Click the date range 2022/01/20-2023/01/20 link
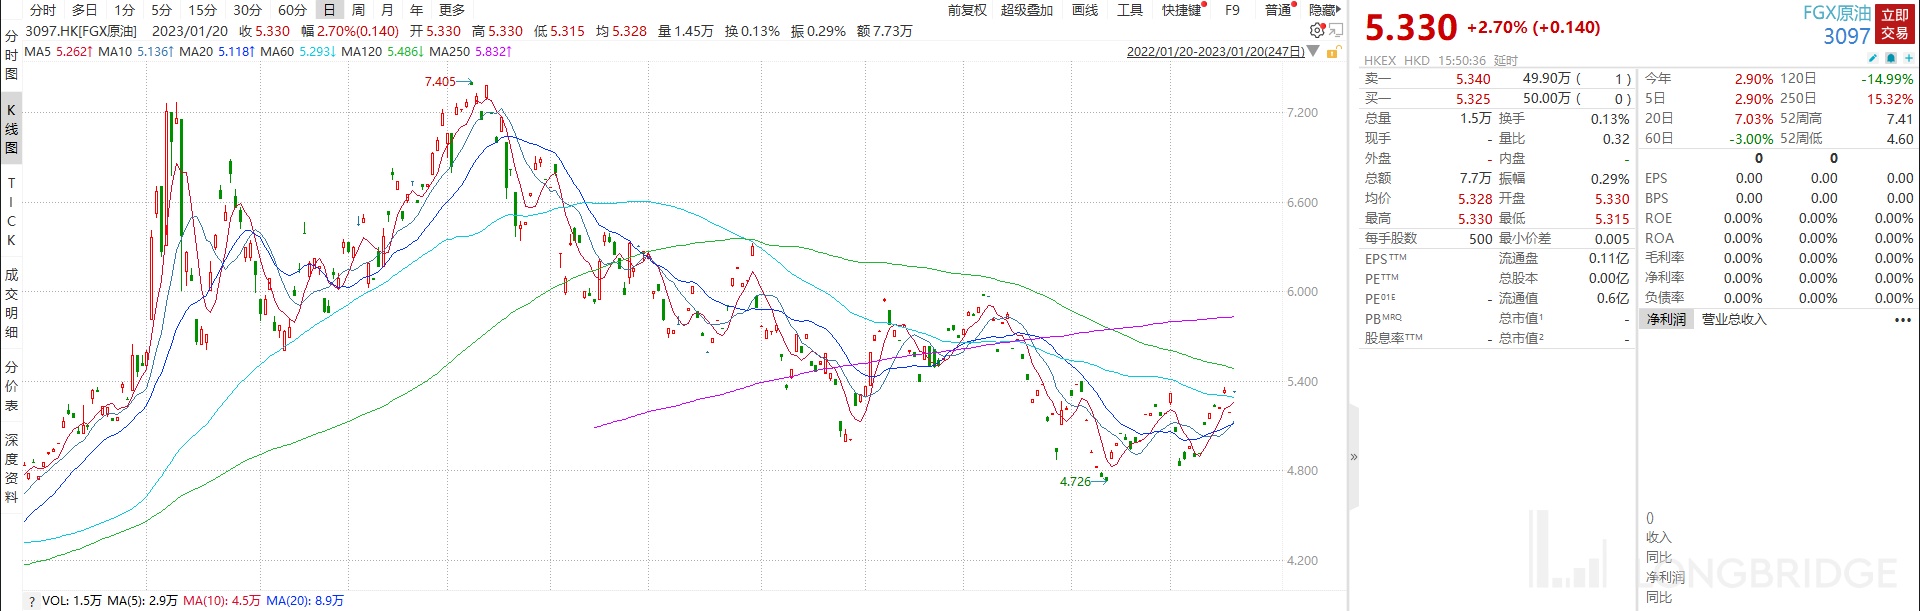 coord(1215,51)
